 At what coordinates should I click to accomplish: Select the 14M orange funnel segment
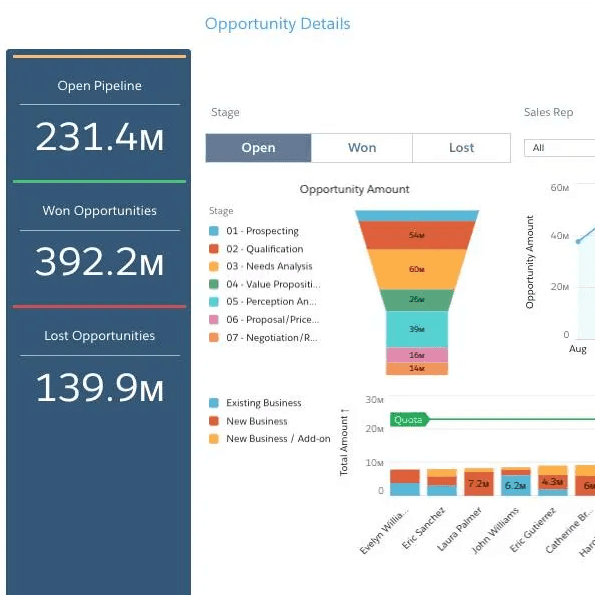pyautogui.click(x=417, y=368)
